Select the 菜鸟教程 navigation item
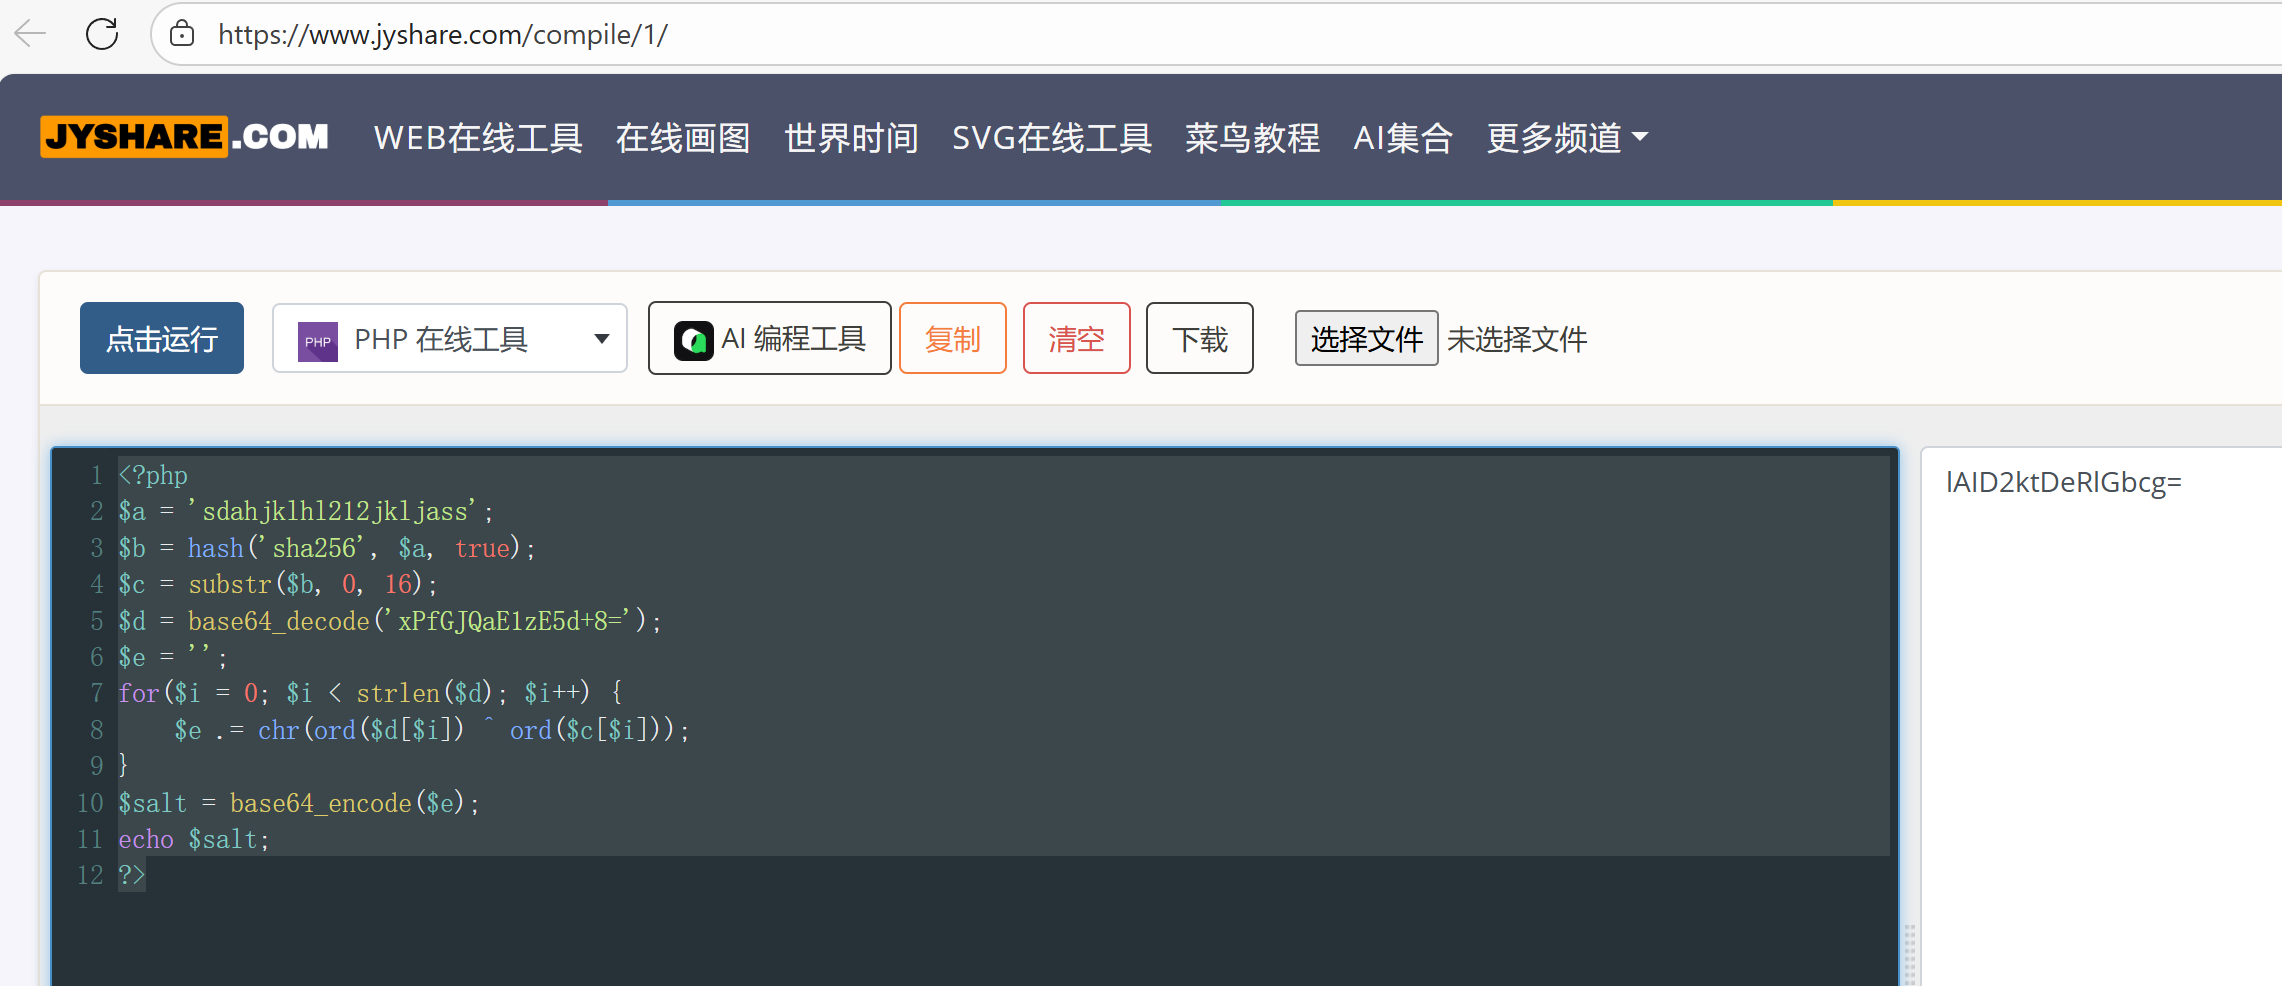 (1252, 138)
